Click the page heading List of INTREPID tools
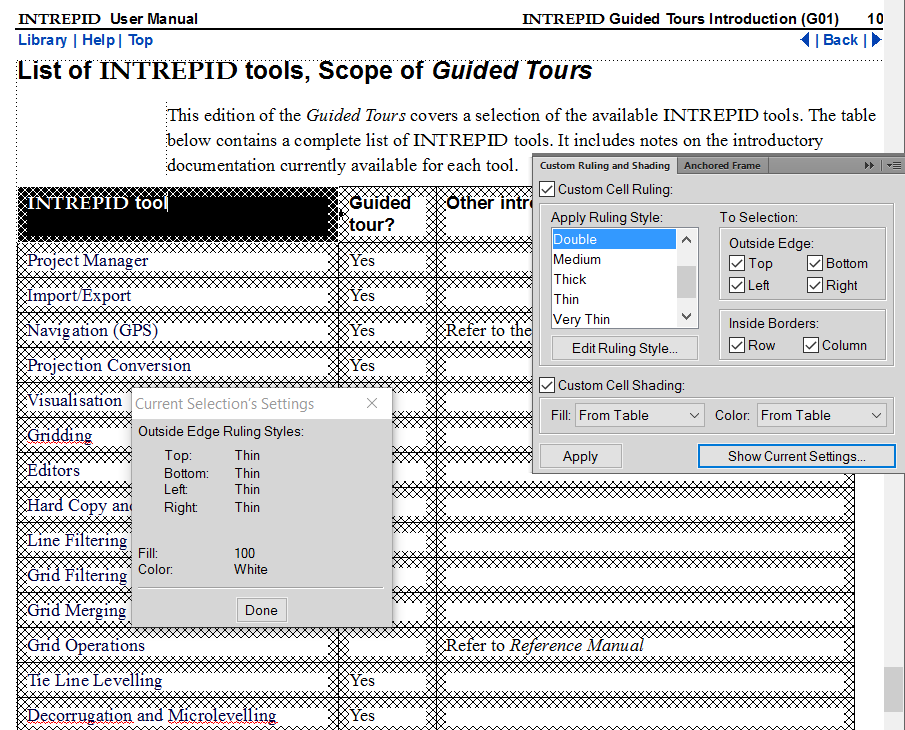The height and width of the screenshot is (730, 905). pos(305,70)
